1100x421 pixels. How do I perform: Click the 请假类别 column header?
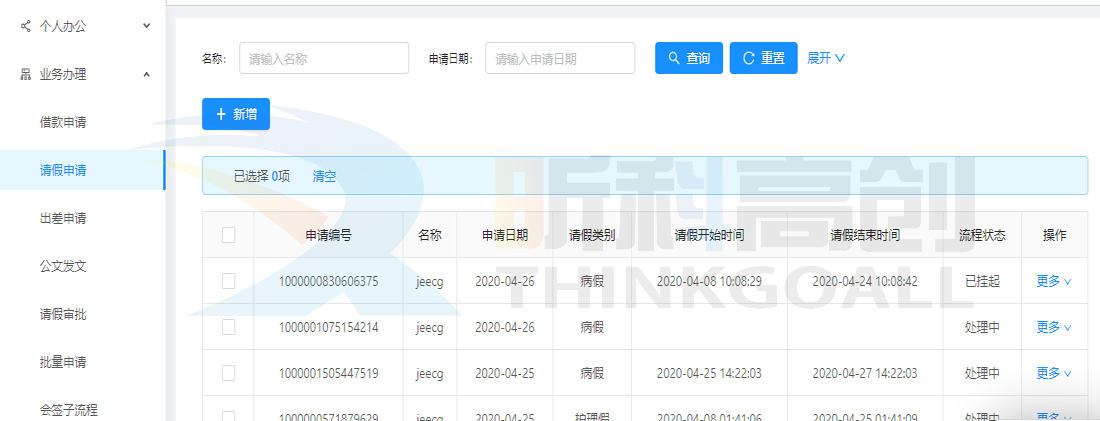pyautogui.click(x=592, y=236)
